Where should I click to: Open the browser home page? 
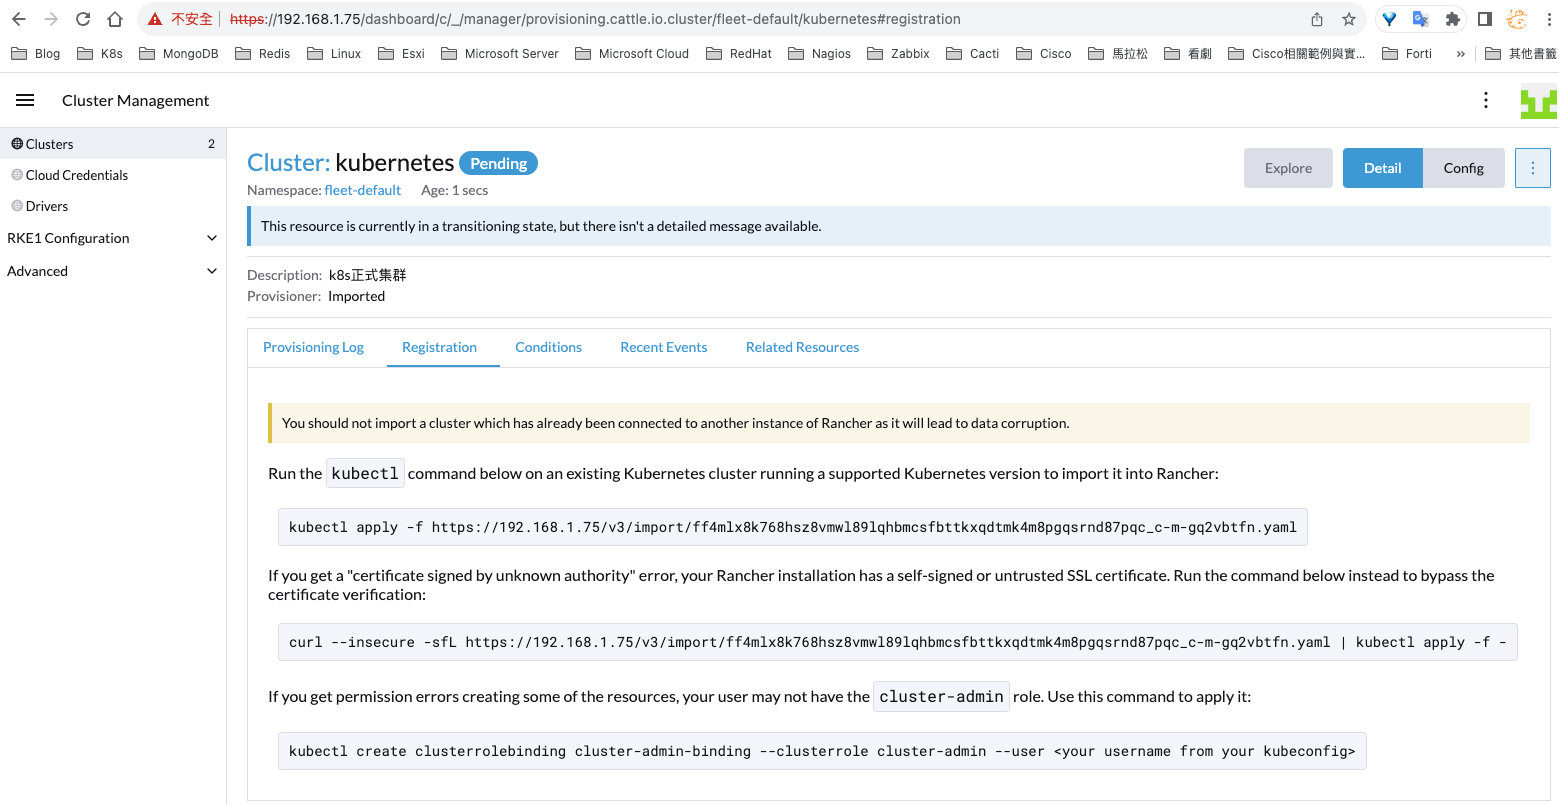(115, 19)
